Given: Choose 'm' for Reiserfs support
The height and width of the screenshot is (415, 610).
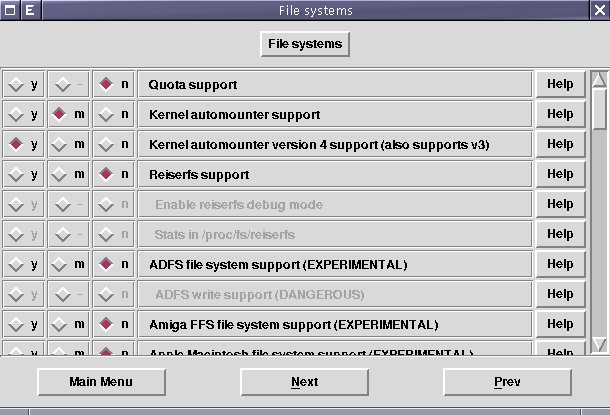Looking at the screenshot, I should (x=61, y=175).
